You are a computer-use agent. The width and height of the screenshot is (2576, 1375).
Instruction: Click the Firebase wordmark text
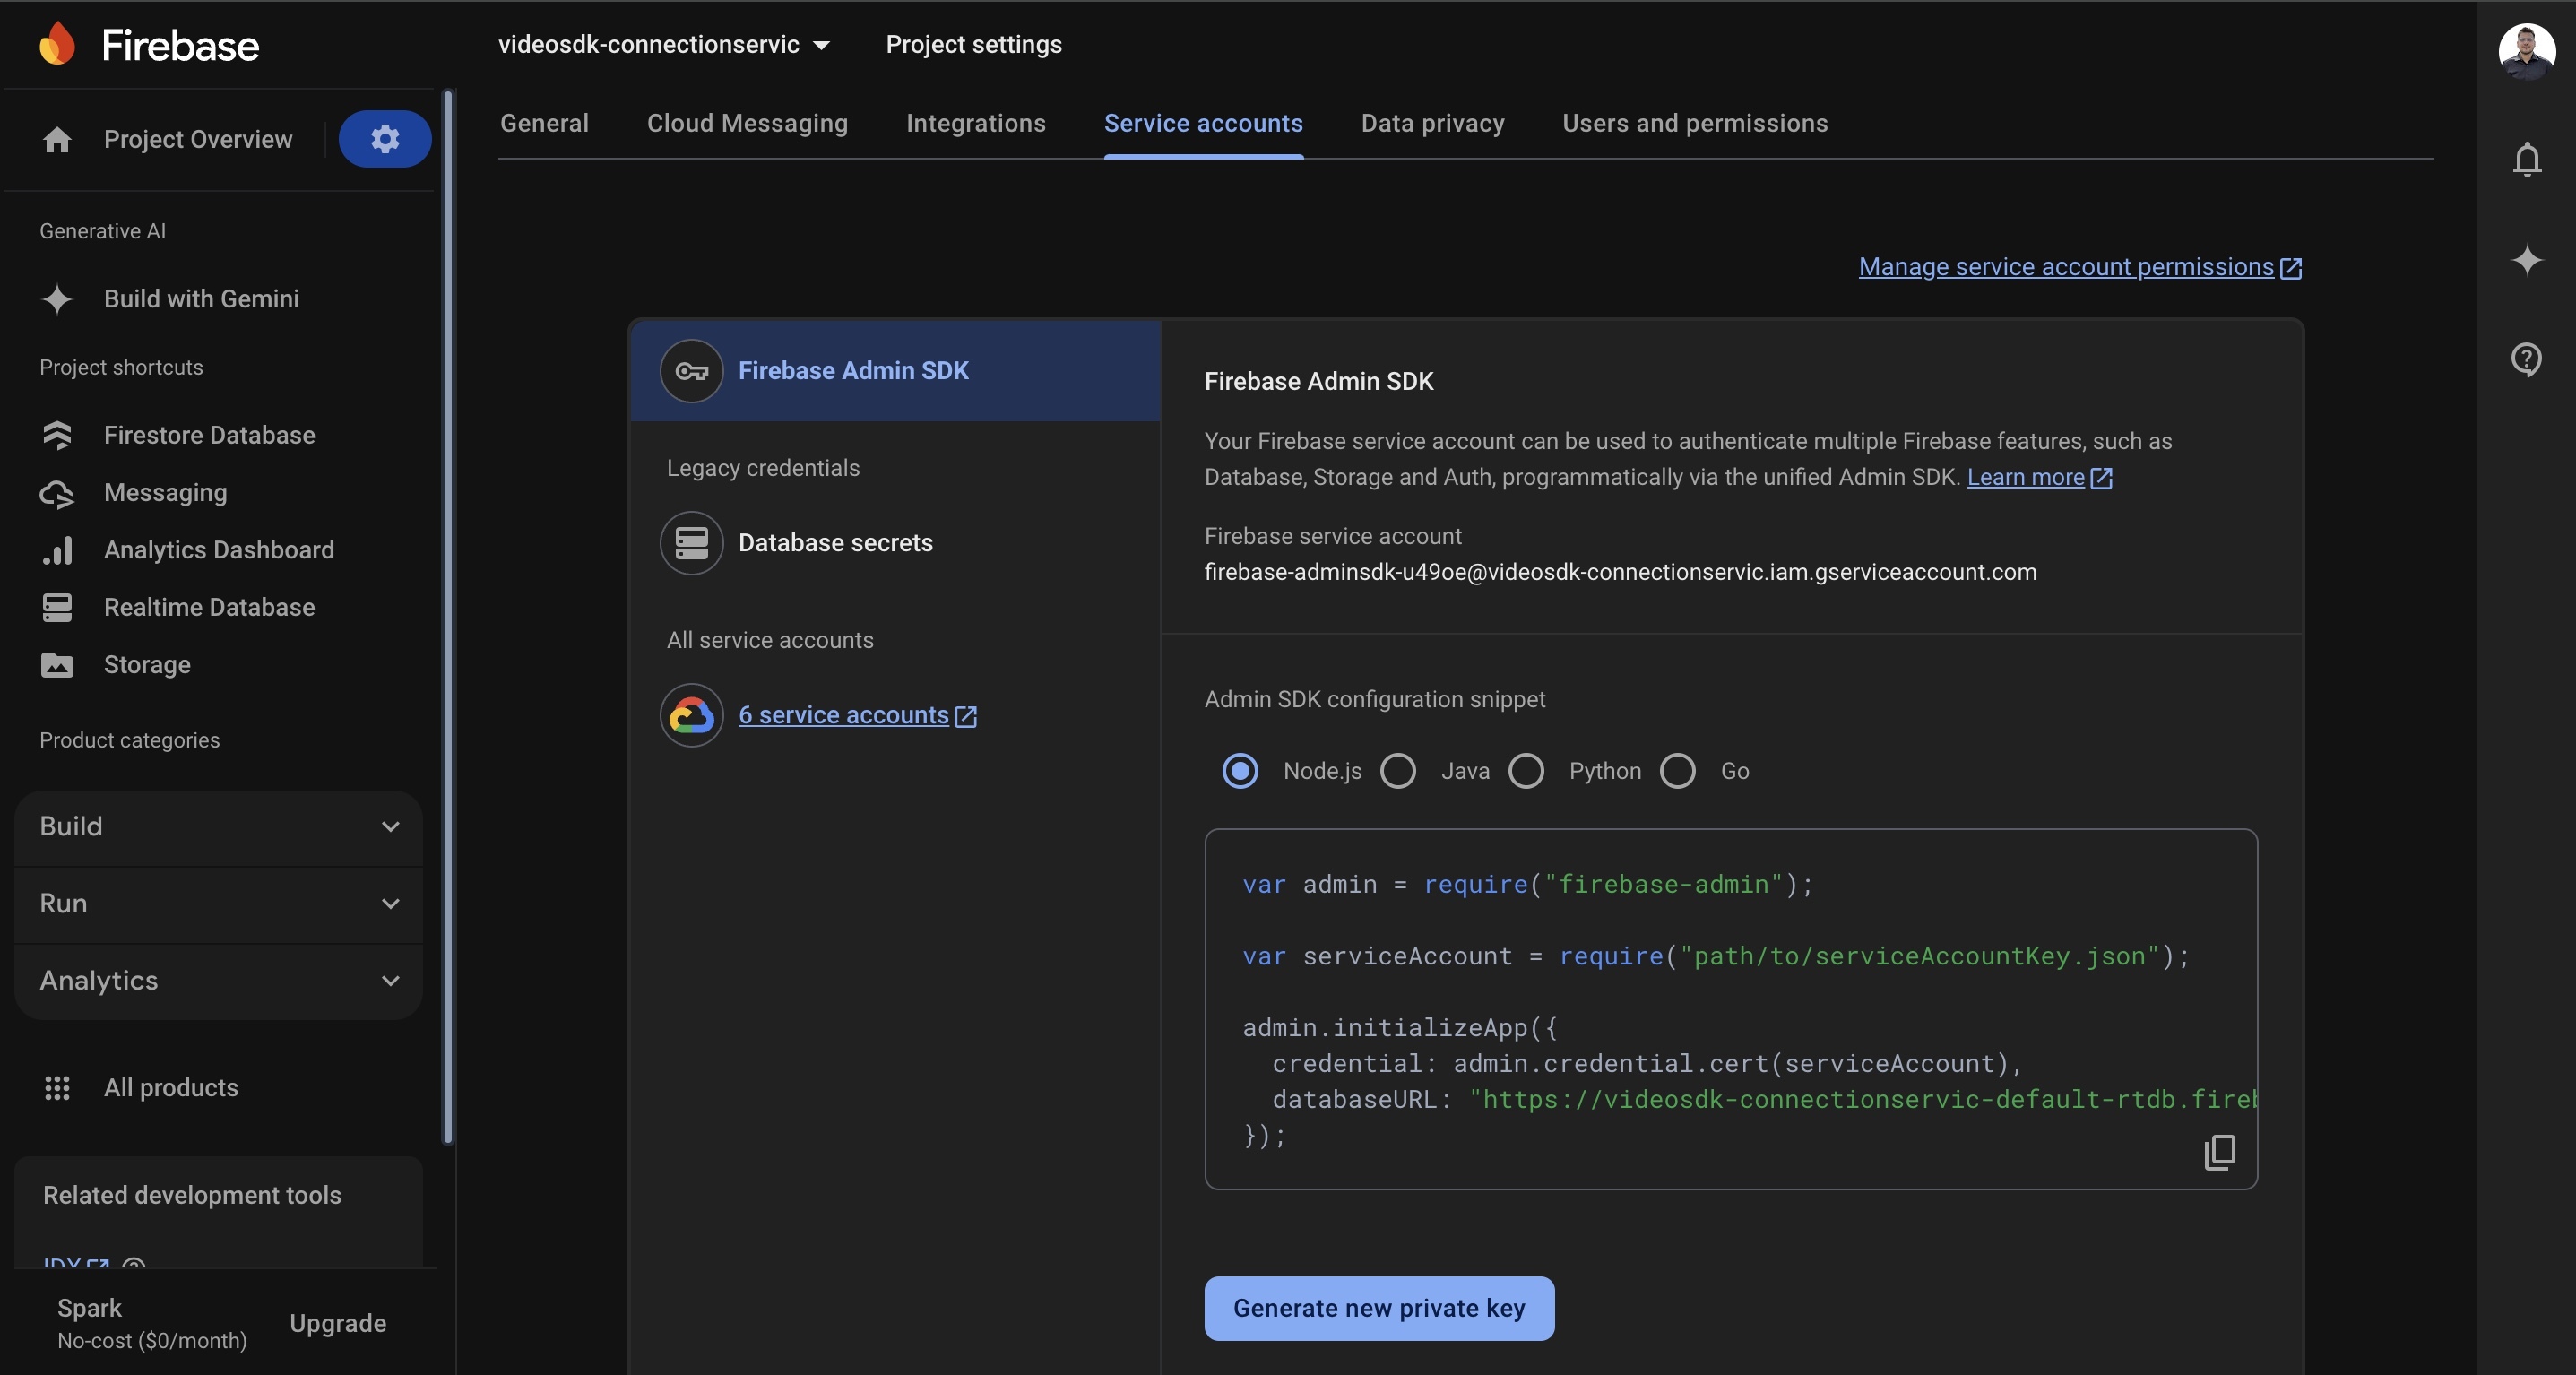tap(180, 45)
